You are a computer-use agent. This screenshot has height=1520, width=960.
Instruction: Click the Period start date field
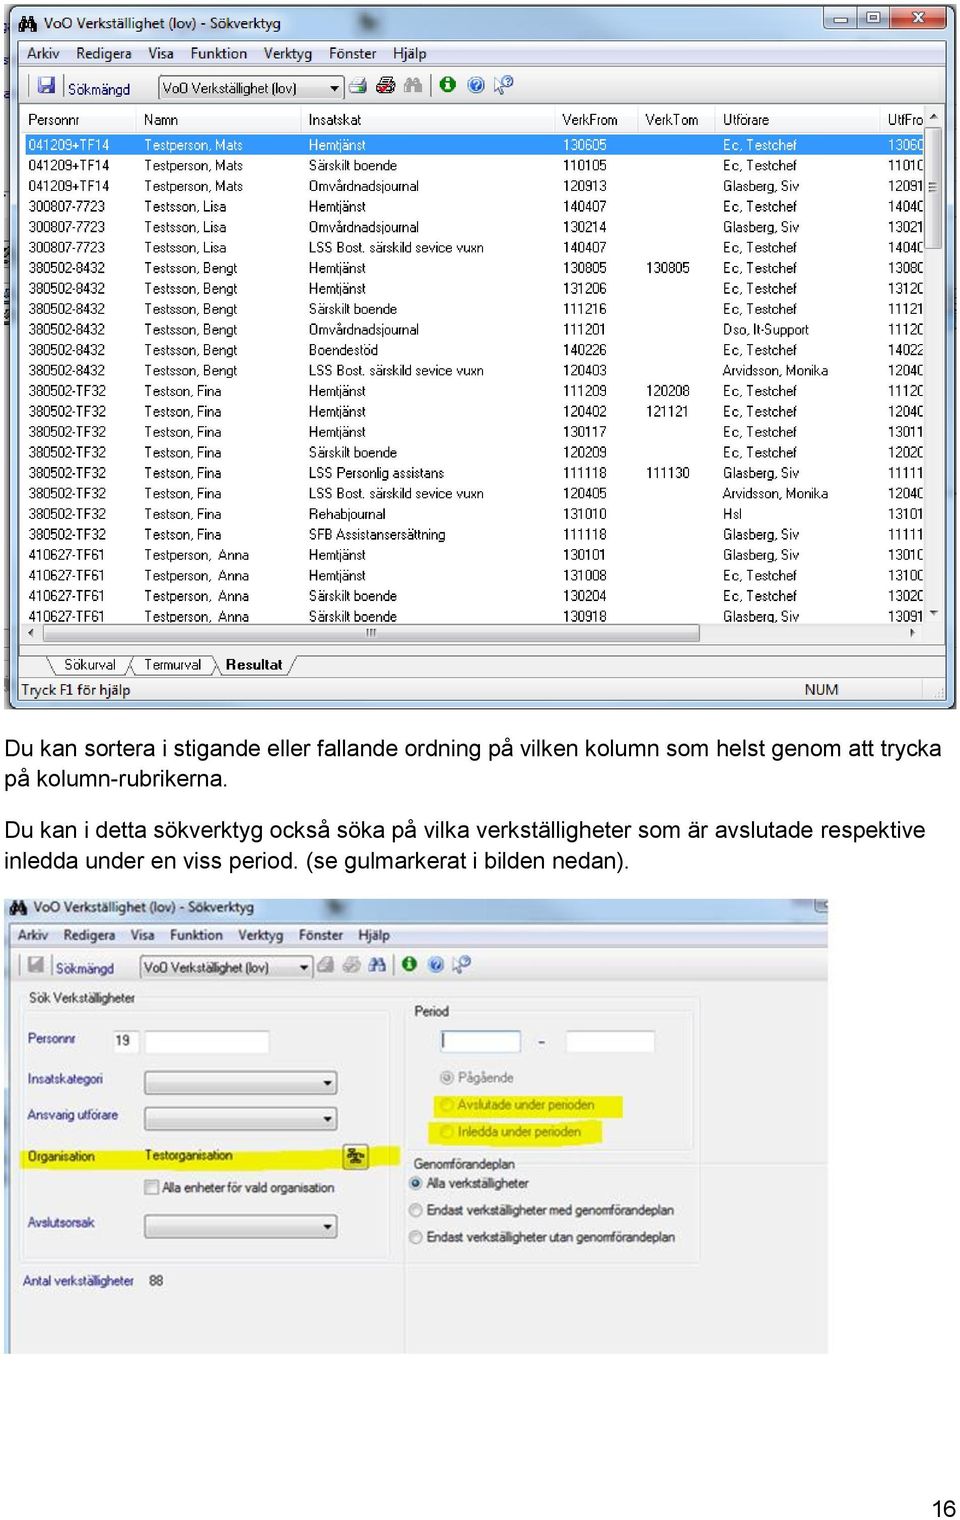(x=481, y=1041)
